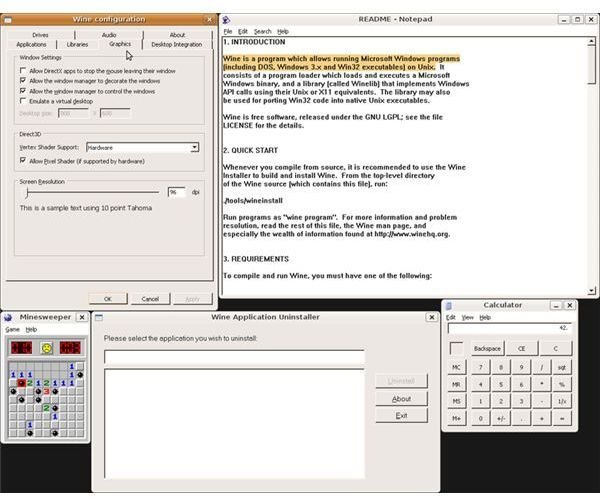600x498 pixels.
Task: Open Vertex Shader Support dropdown
Action: pos(194,147)
